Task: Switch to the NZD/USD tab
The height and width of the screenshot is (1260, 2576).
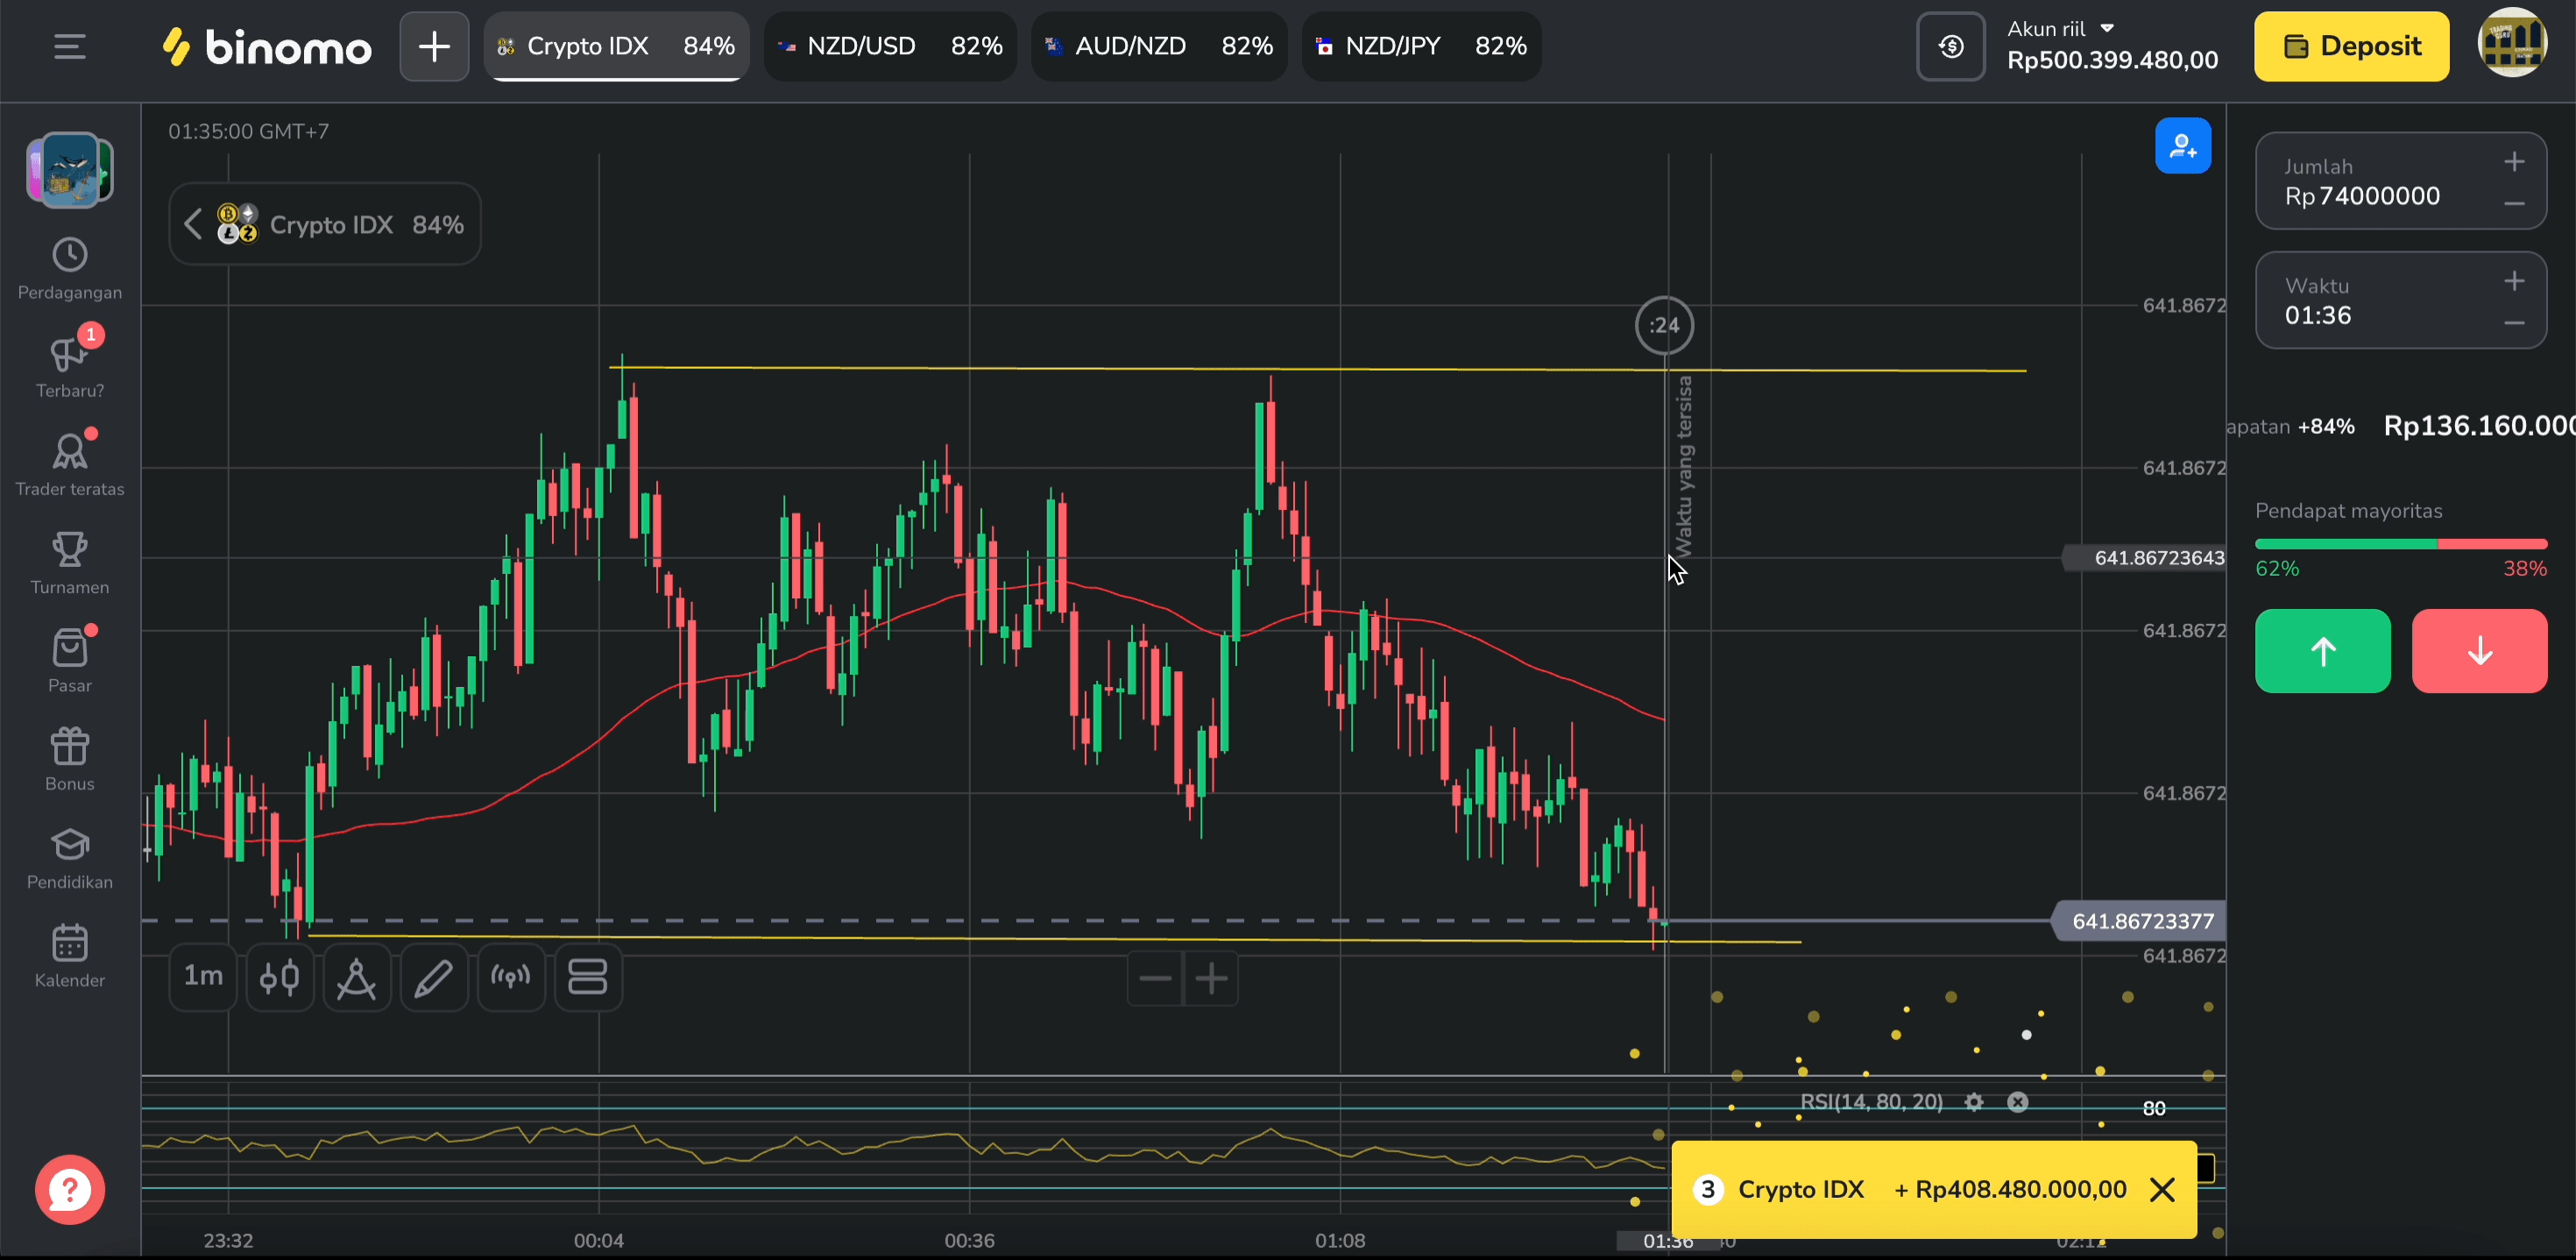Action: point(889,46)
